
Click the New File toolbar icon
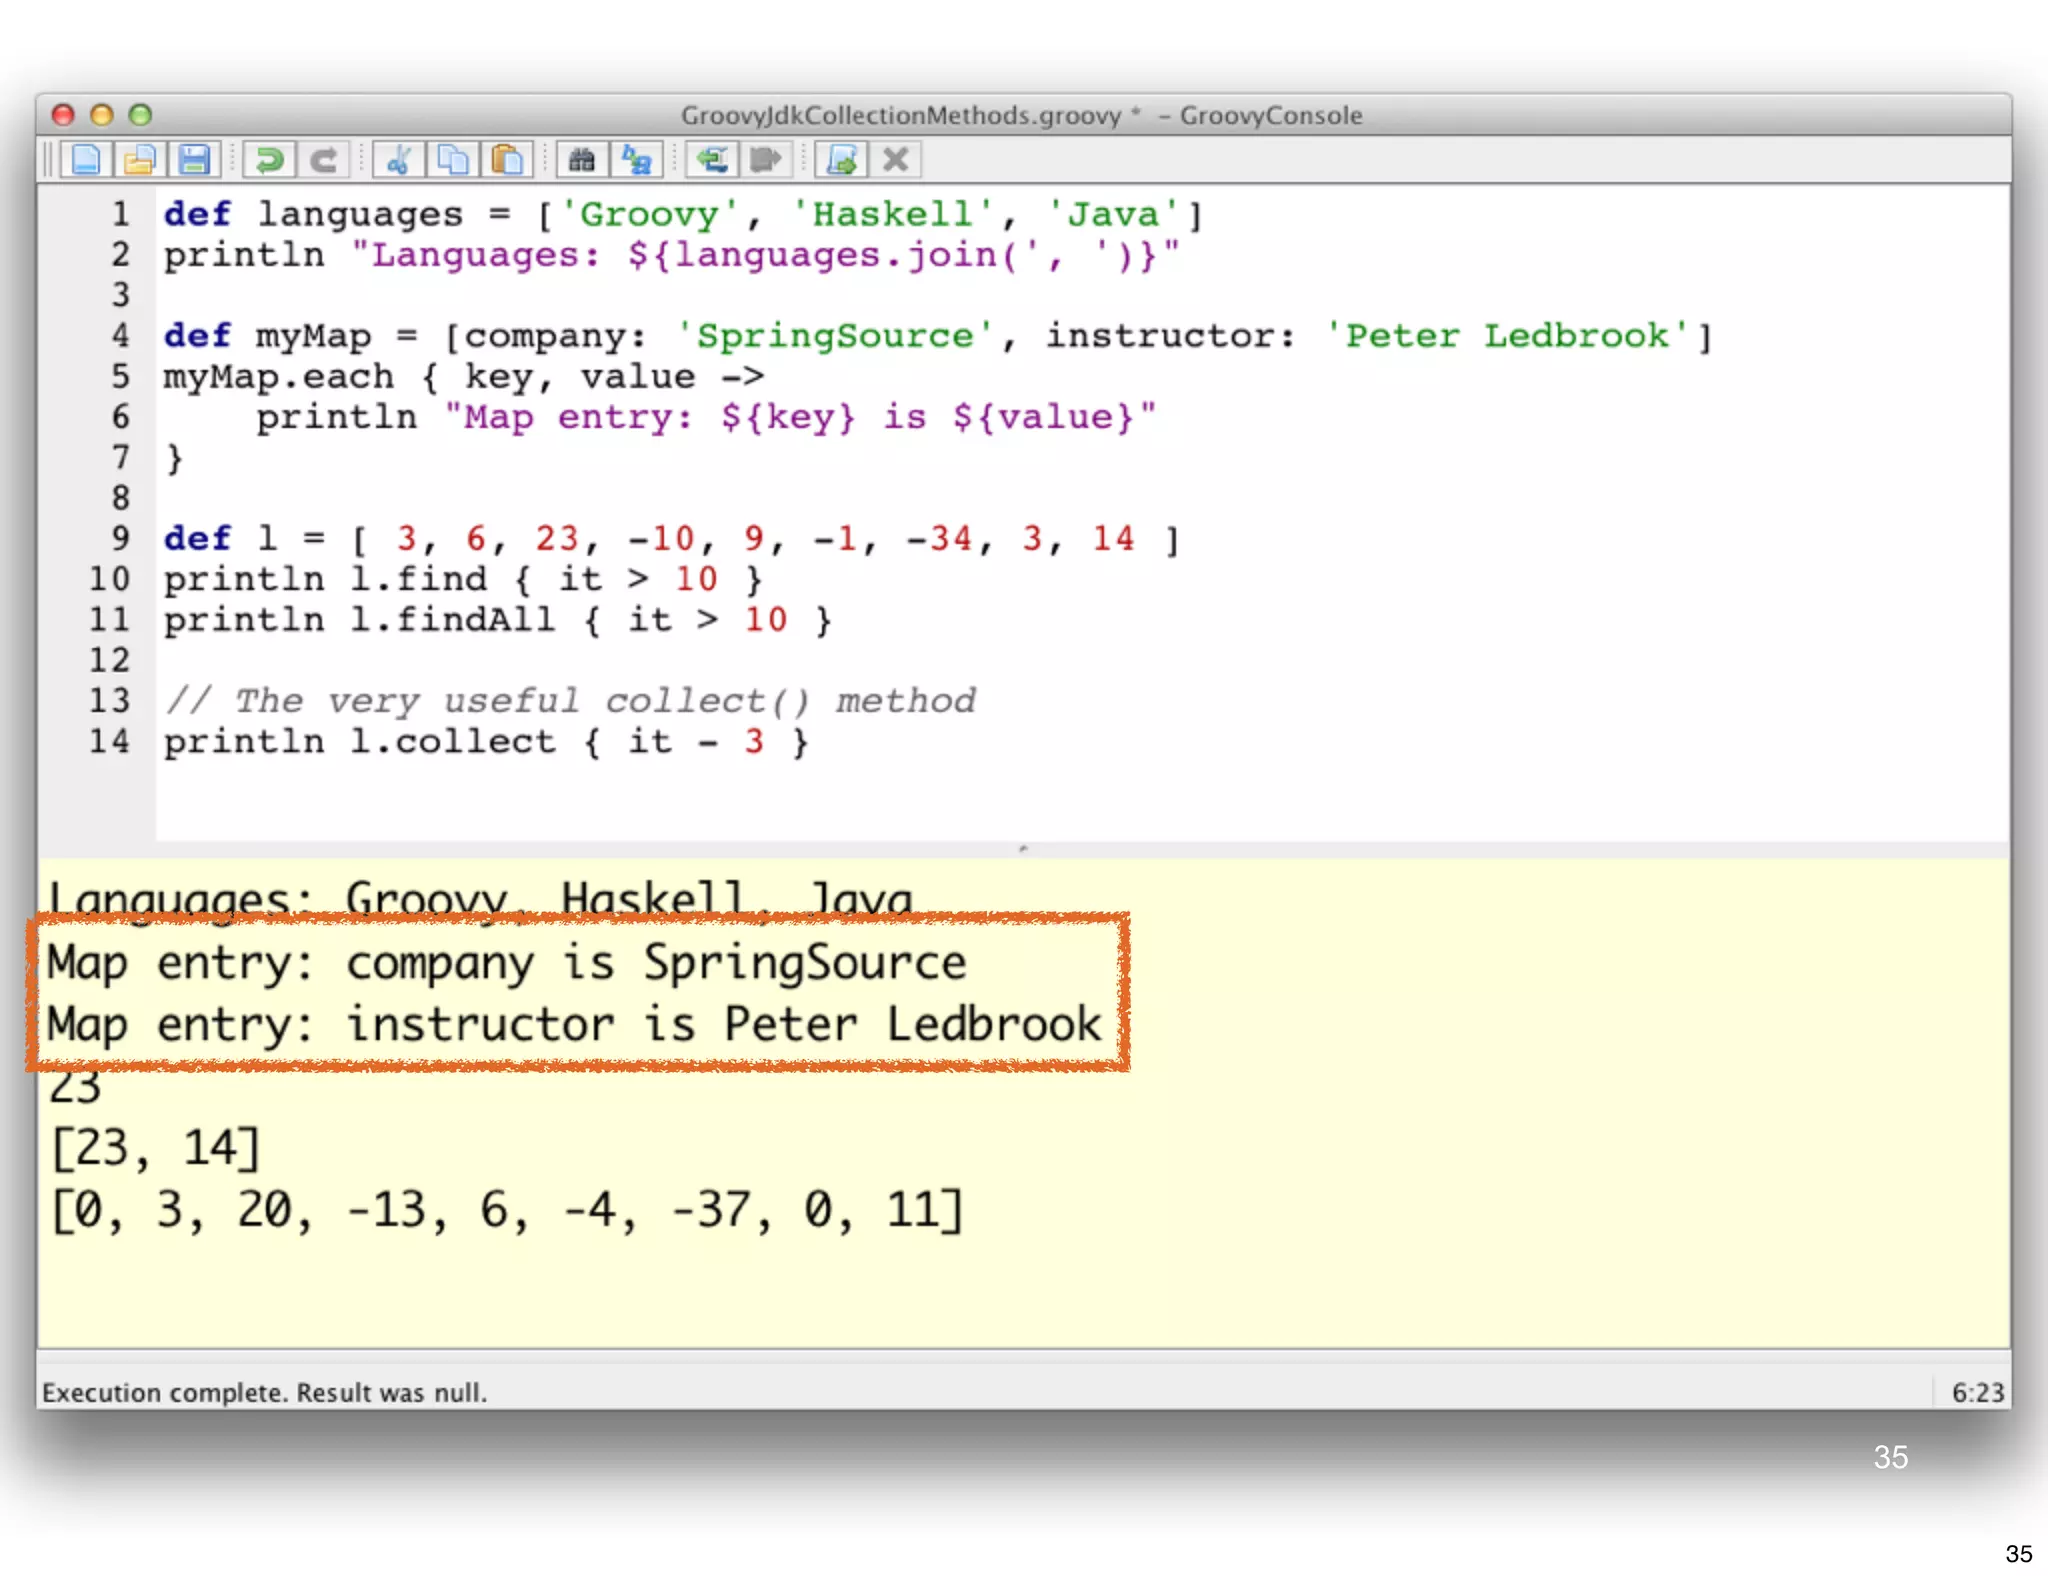[x=86, y=160]
